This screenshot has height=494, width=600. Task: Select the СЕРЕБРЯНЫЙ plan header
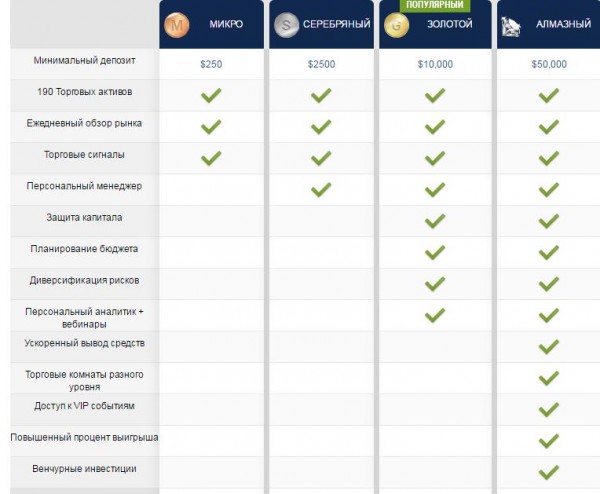click(321, 24)
